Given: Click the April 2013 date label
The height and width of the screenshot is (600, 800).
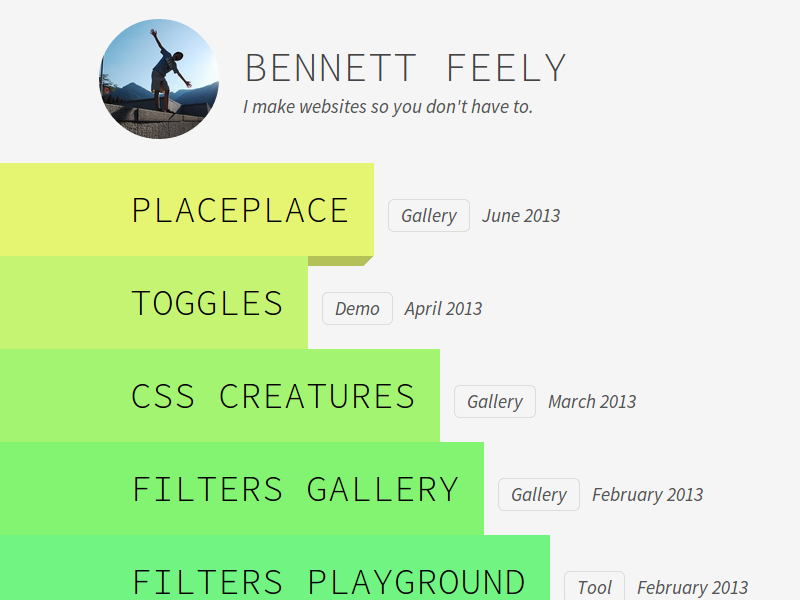Looking at the screenshot, I should (x=442, y=308).
